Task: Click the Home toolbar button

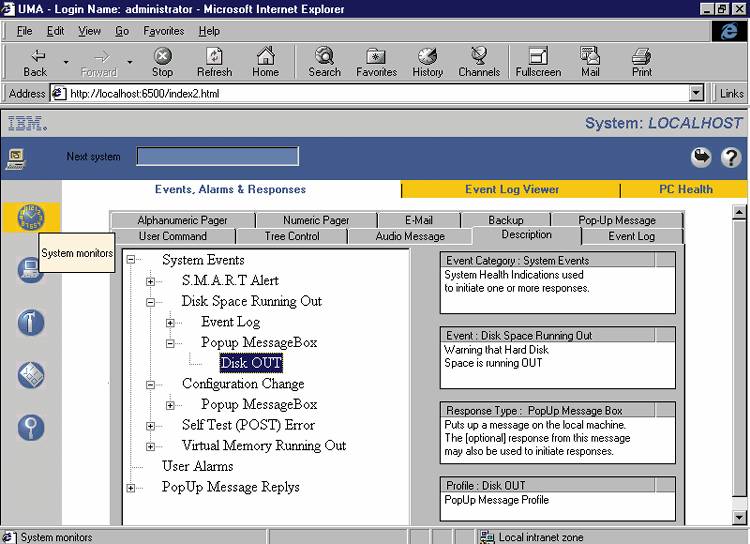Action: click(265, 62)
